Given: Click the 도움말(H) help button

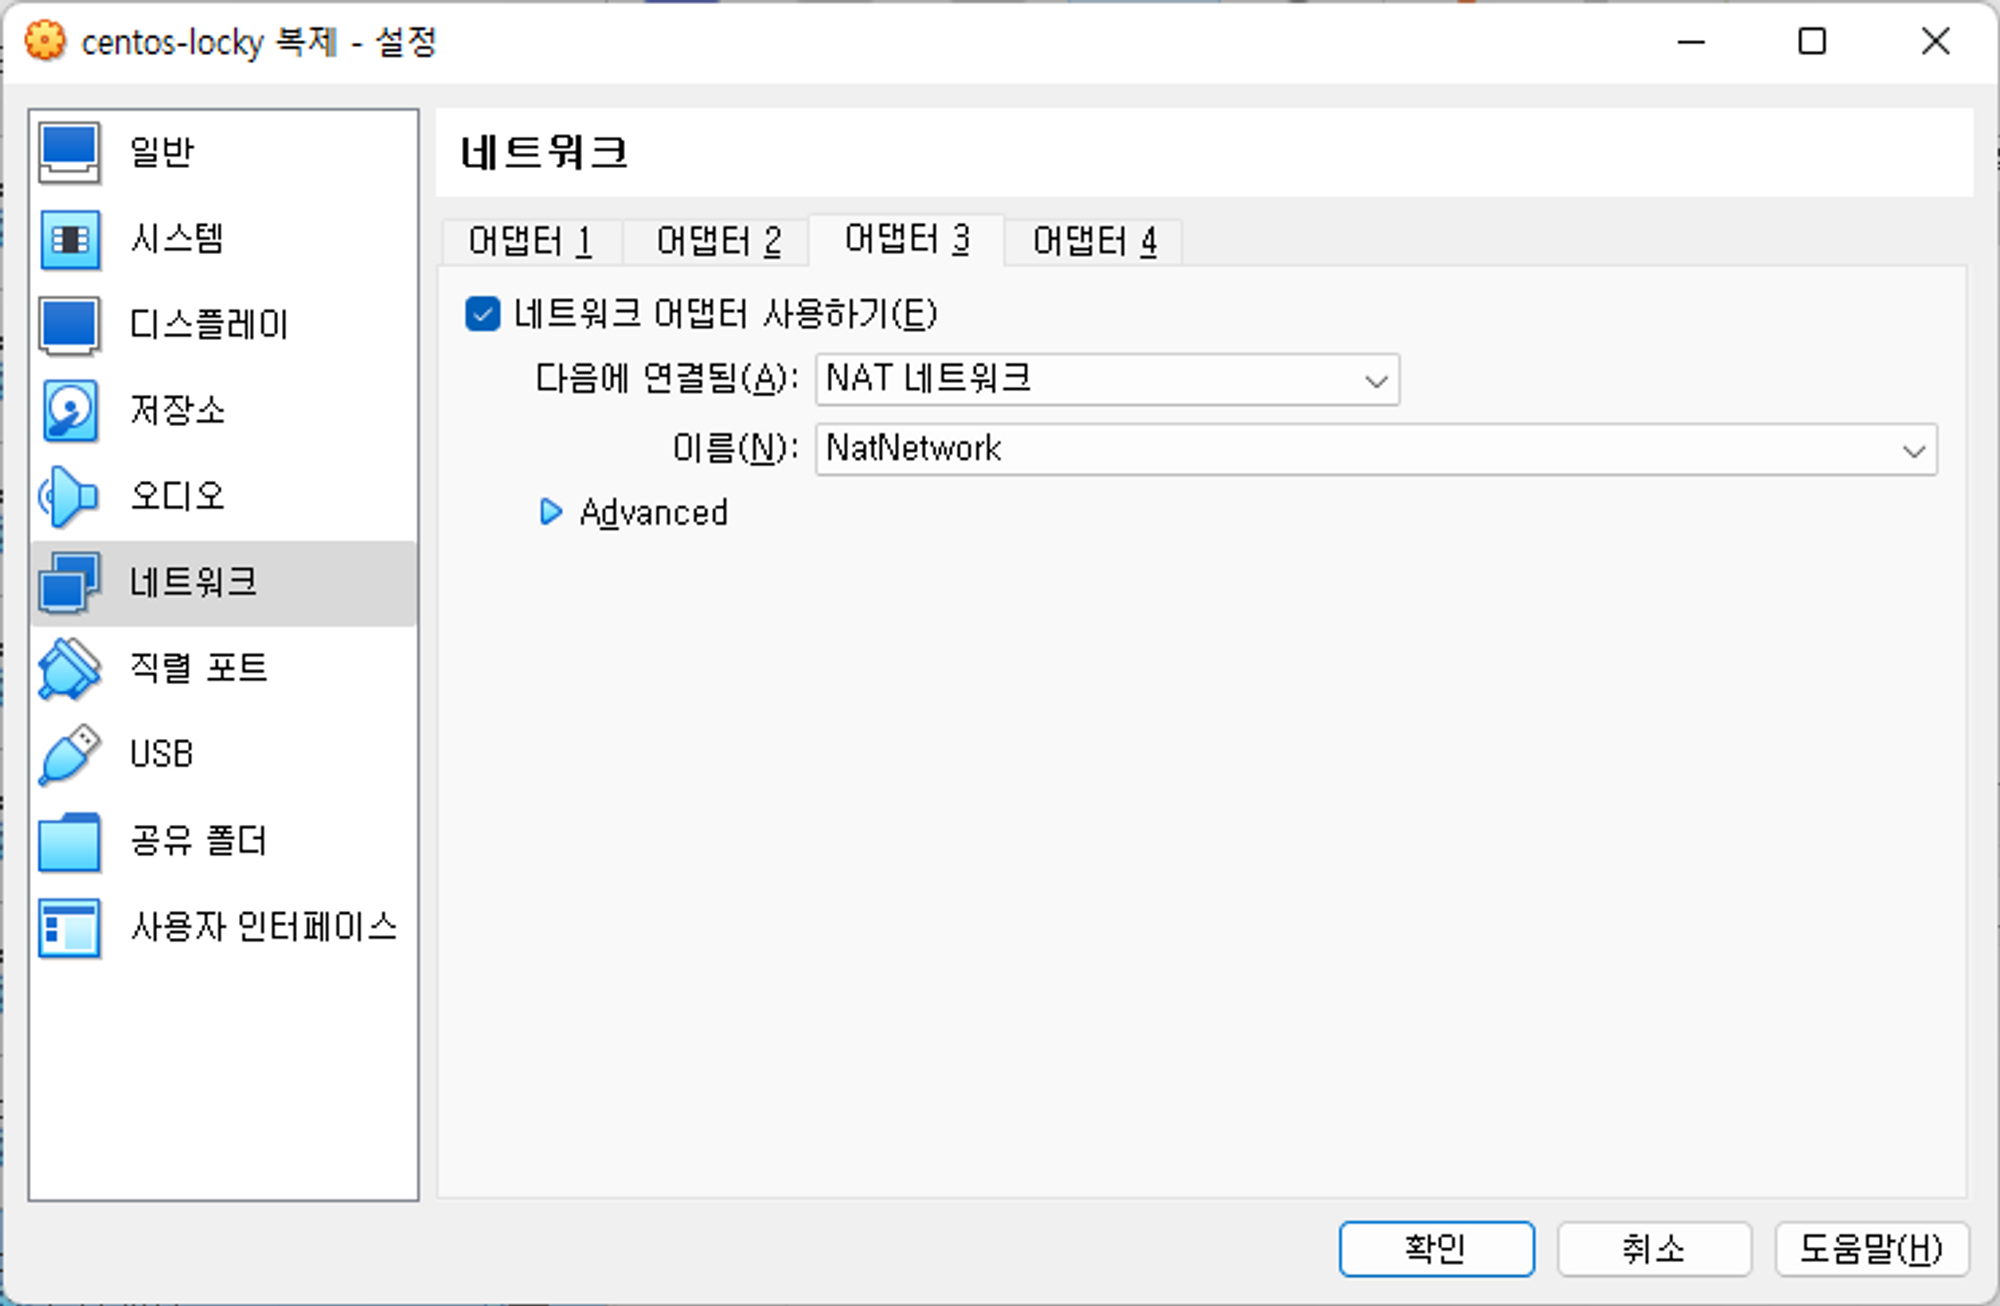Looking at the screenshot, I should coord(1870,1248).
